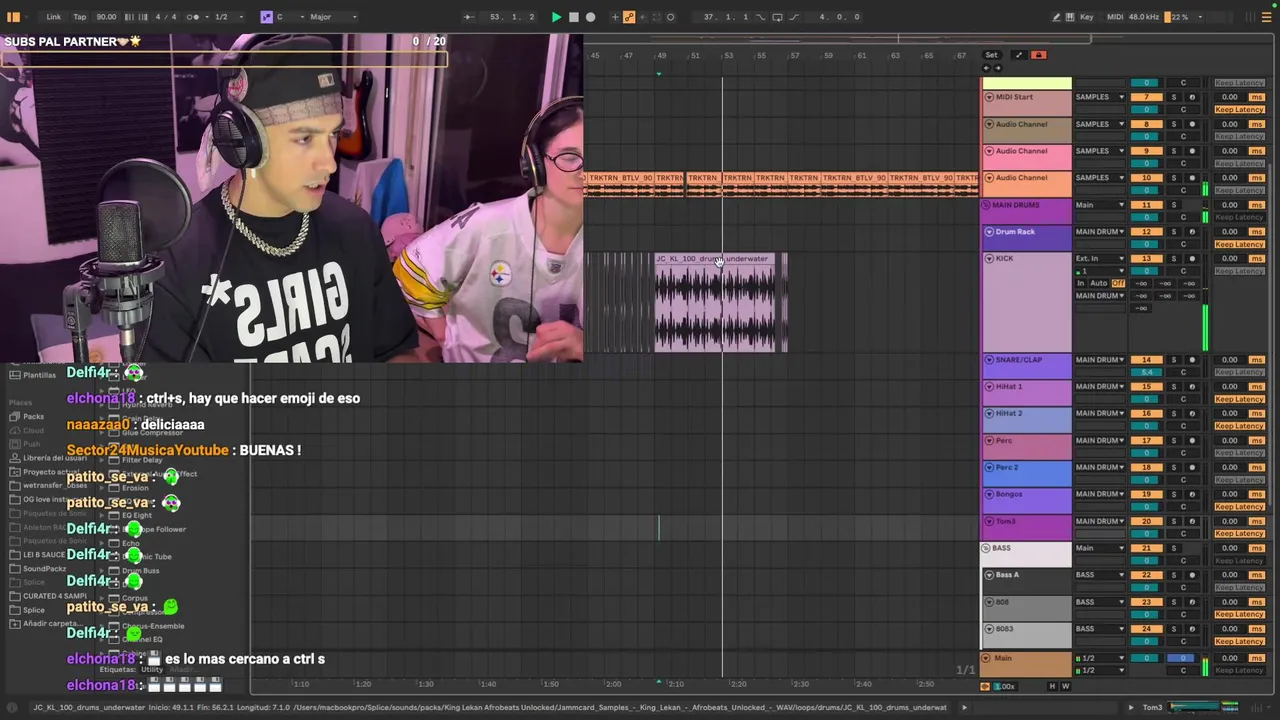The width and height of the screenshot is (1280, 720).
Task: Open MIDI Start output SAMPLES dropdown
Action: click(1099, 97)
